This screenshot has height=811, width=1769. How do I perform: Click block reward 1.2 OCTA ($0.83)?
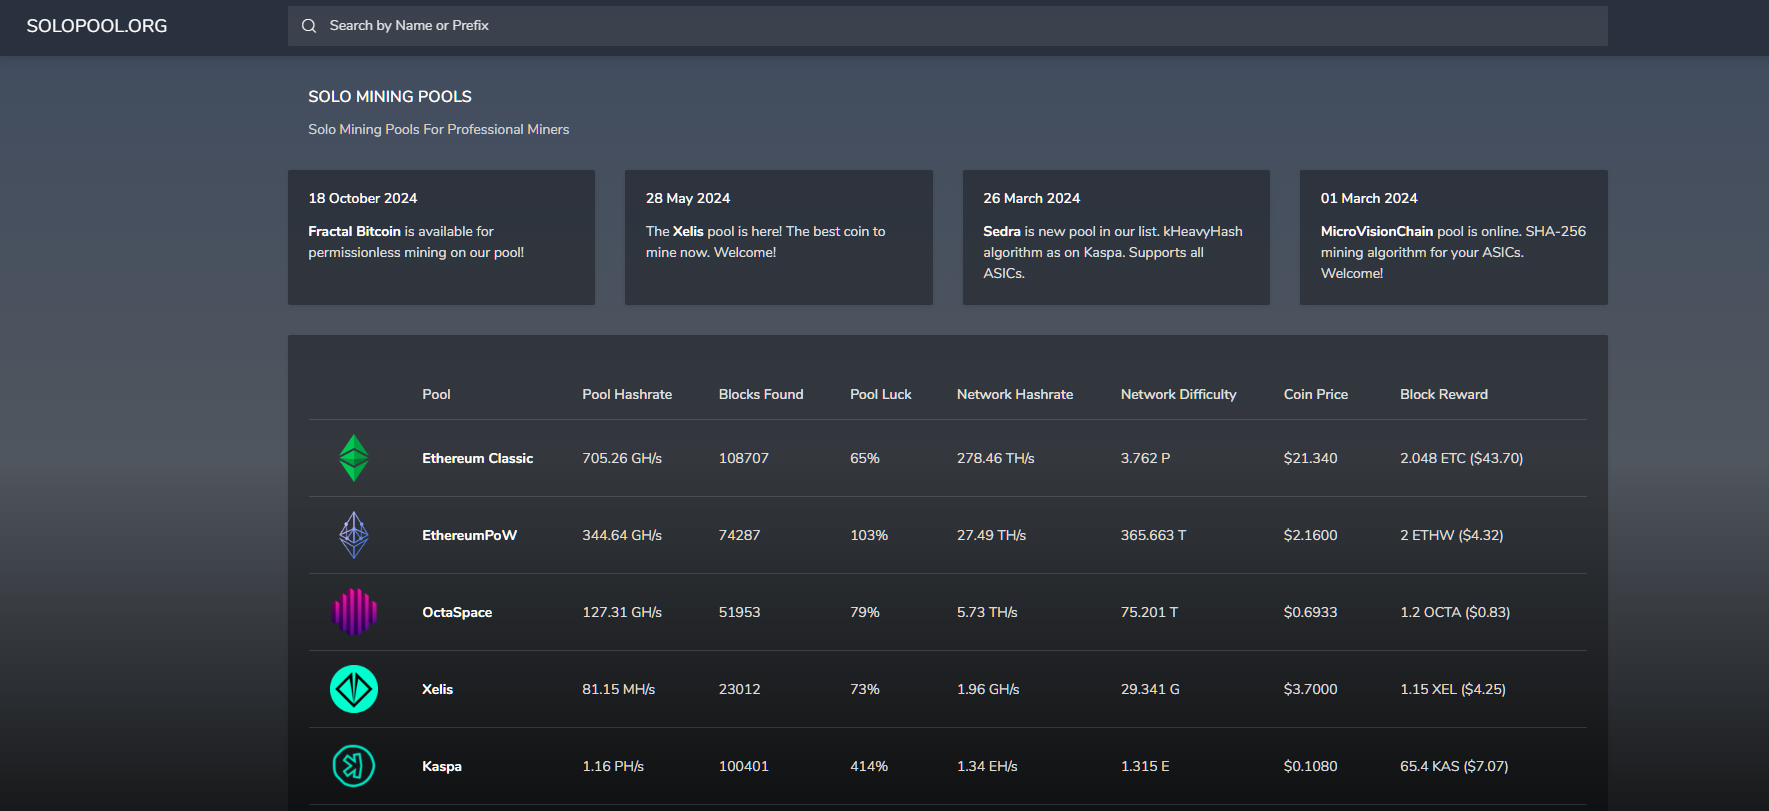point(1455,612)
